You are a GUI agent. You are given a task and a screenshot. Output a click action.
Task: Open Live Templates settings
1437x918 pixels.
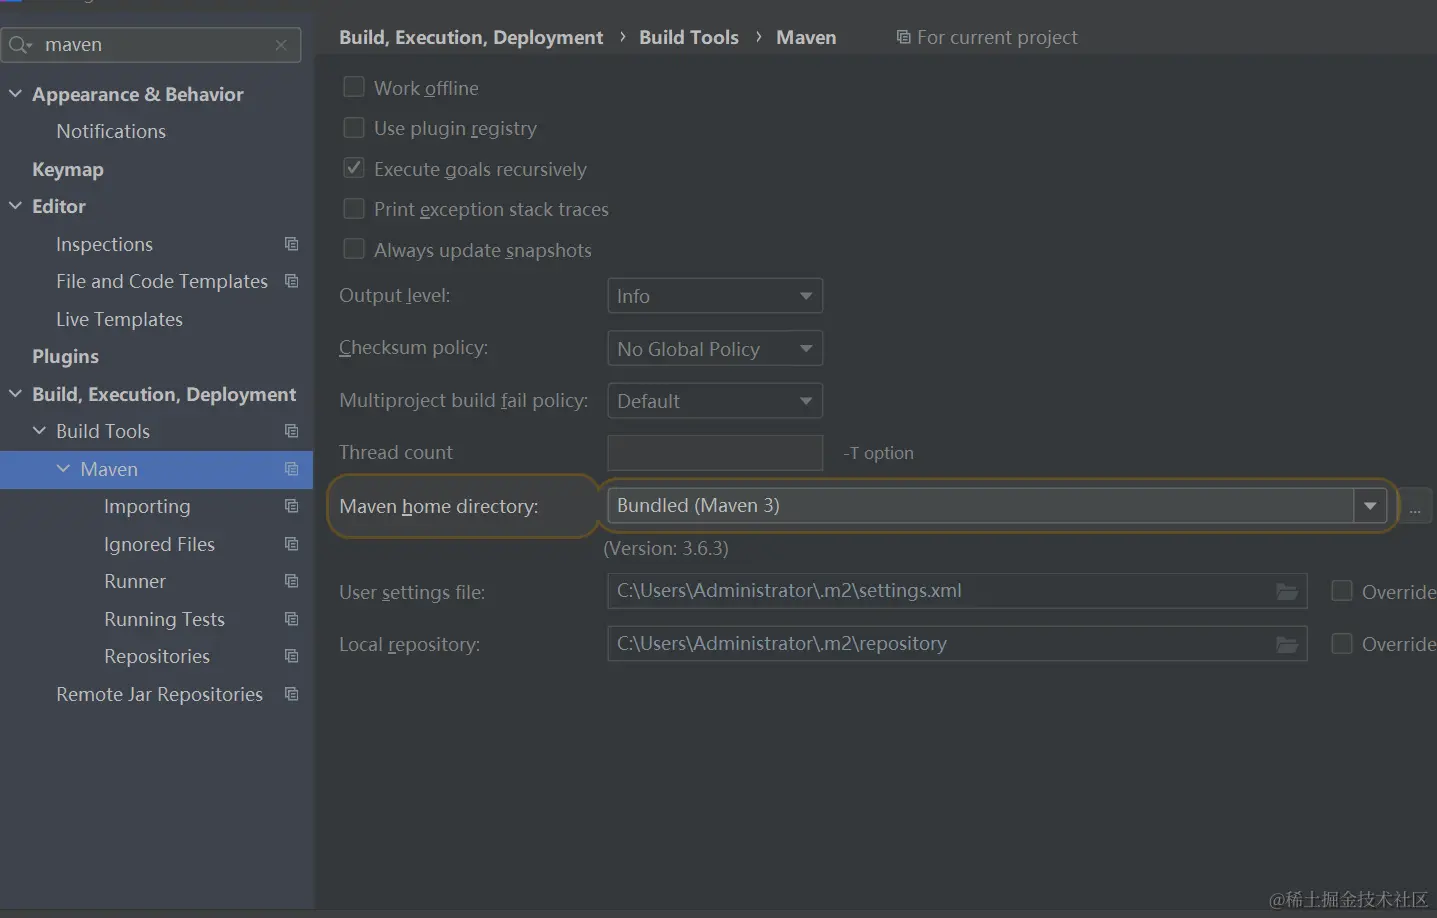click(x=119, y=319)
